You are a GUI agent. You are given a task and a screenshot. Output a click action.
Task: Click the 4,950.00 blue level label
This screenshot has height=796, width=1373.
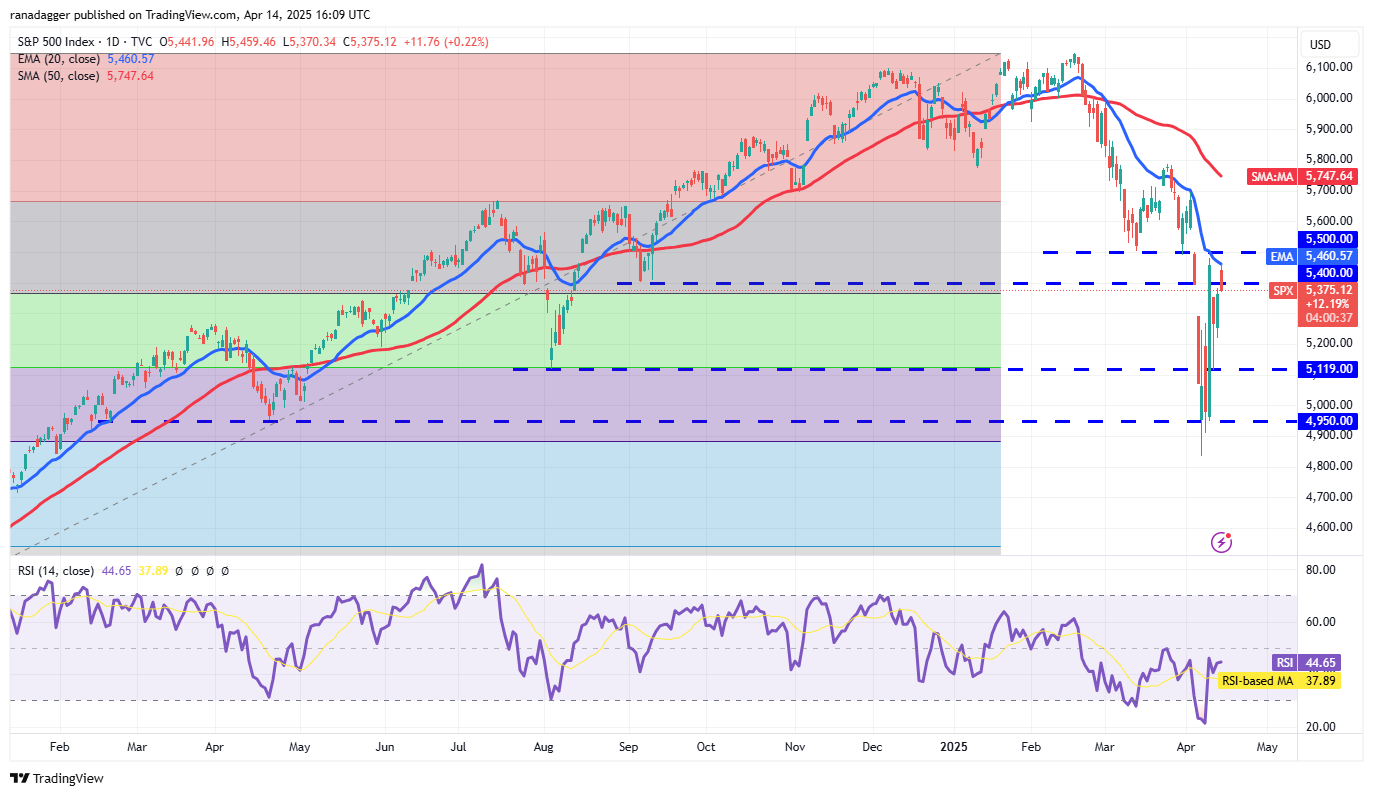tap(1327, 421)
